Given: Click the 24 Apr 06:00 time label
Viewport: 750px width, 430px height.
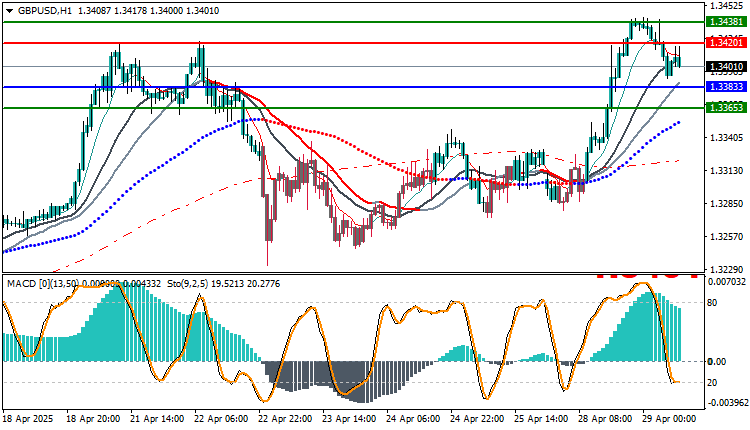Looking at the screenshot, I should [414, 419].
